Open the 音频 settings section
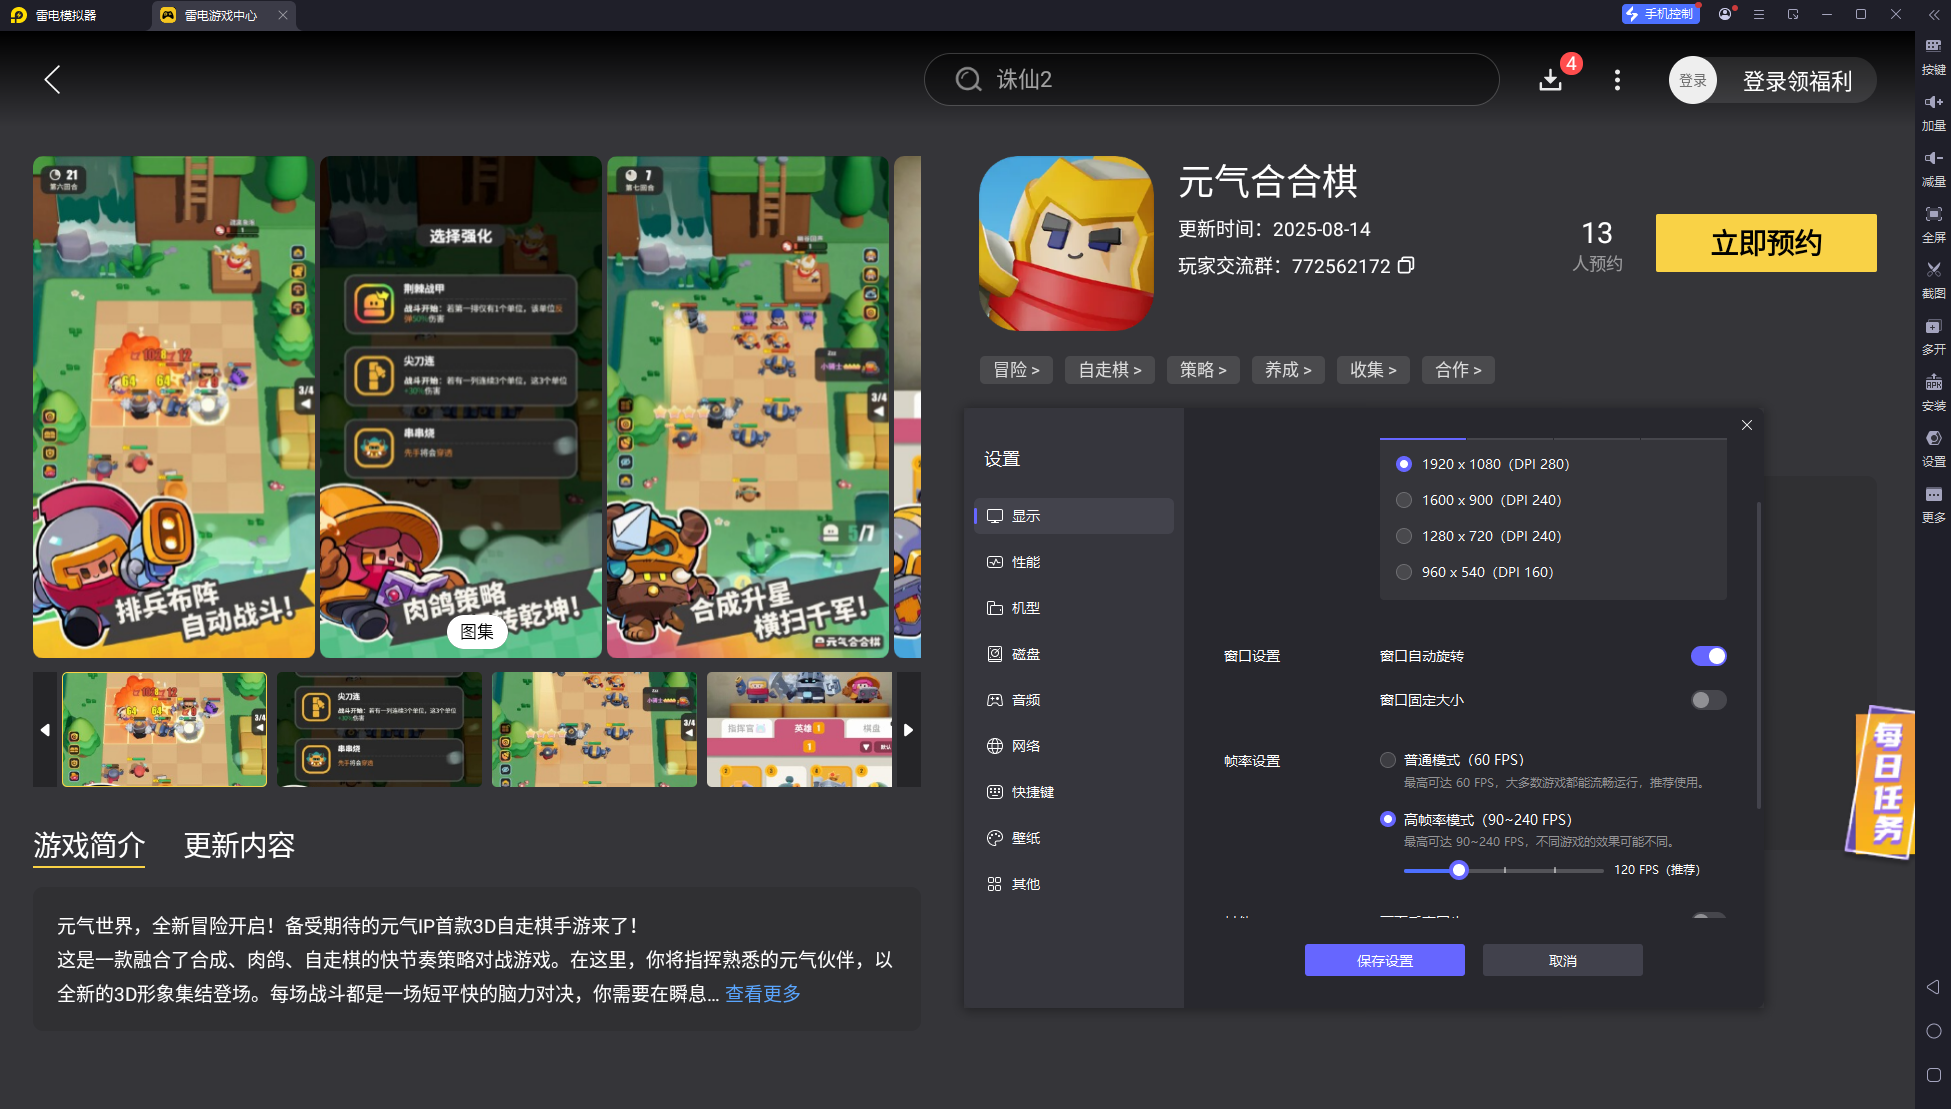The height and width of the screenshot is (1109, 1951). click(x=1025, y=700)
